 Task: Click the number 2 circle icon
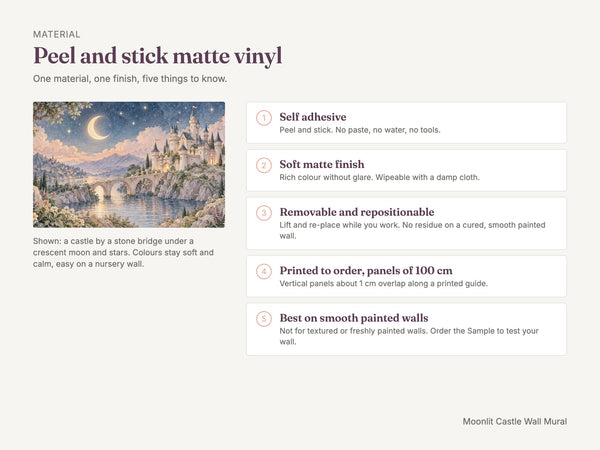point(264,165)
